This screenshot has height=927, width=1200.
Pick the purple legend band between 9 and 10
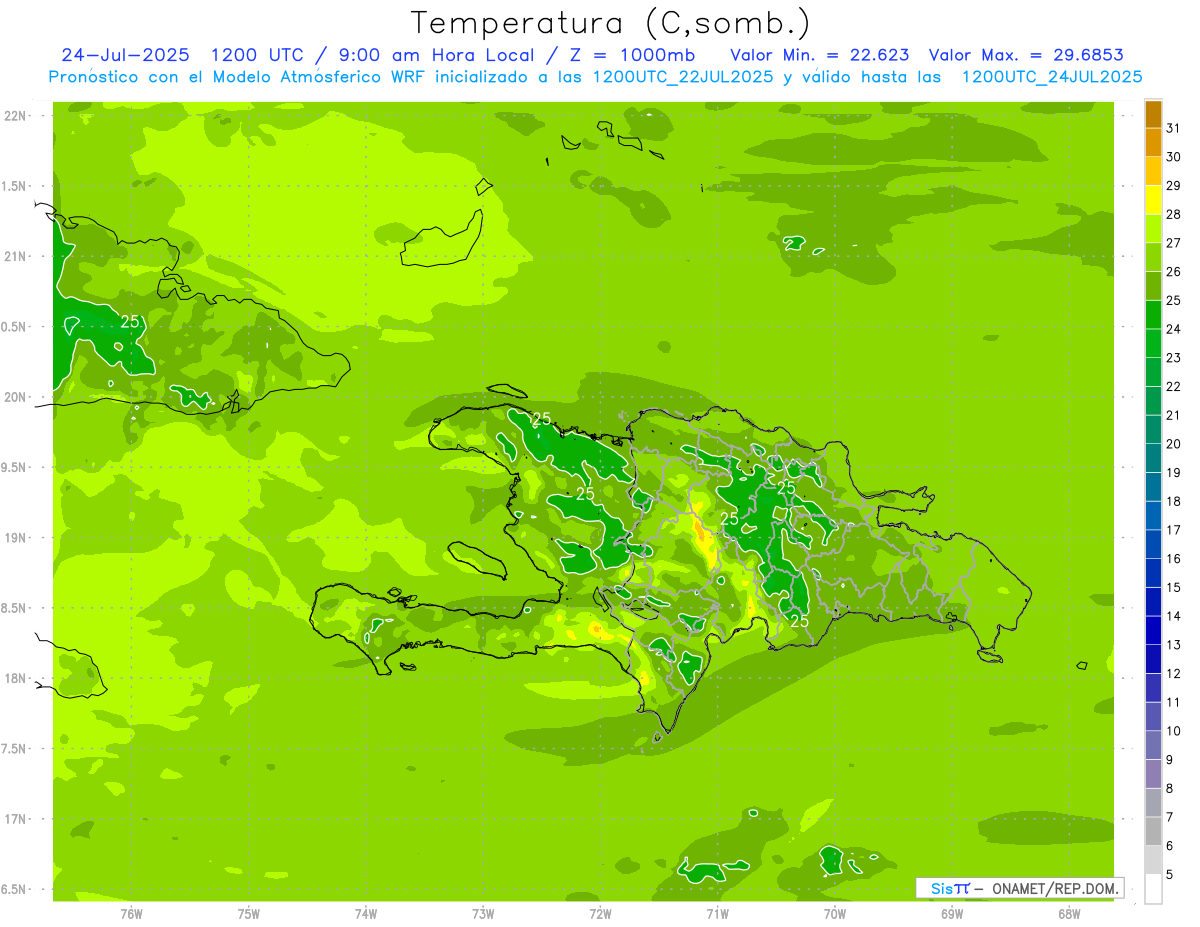[1153, 746]
